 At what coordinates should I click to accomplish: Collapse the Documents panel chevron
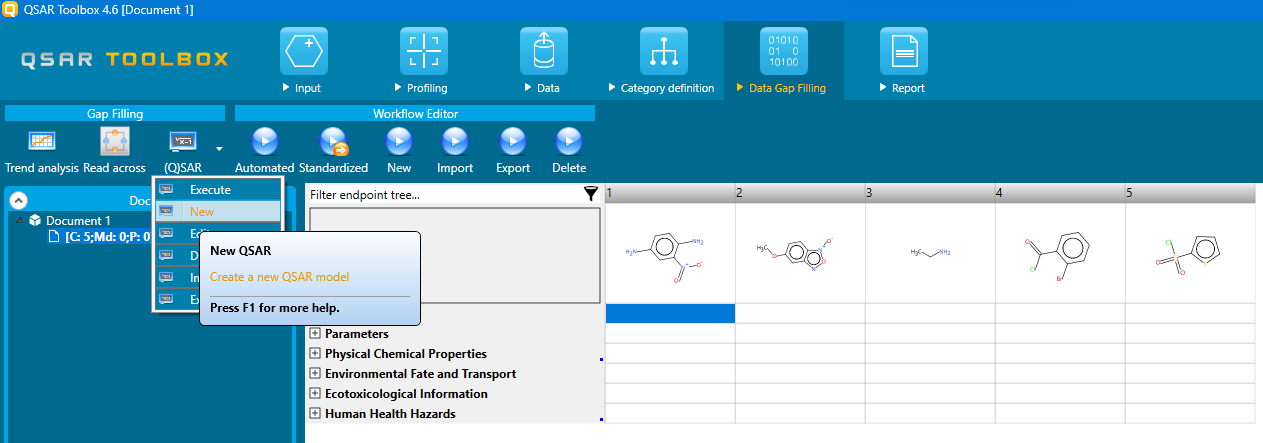18,200
